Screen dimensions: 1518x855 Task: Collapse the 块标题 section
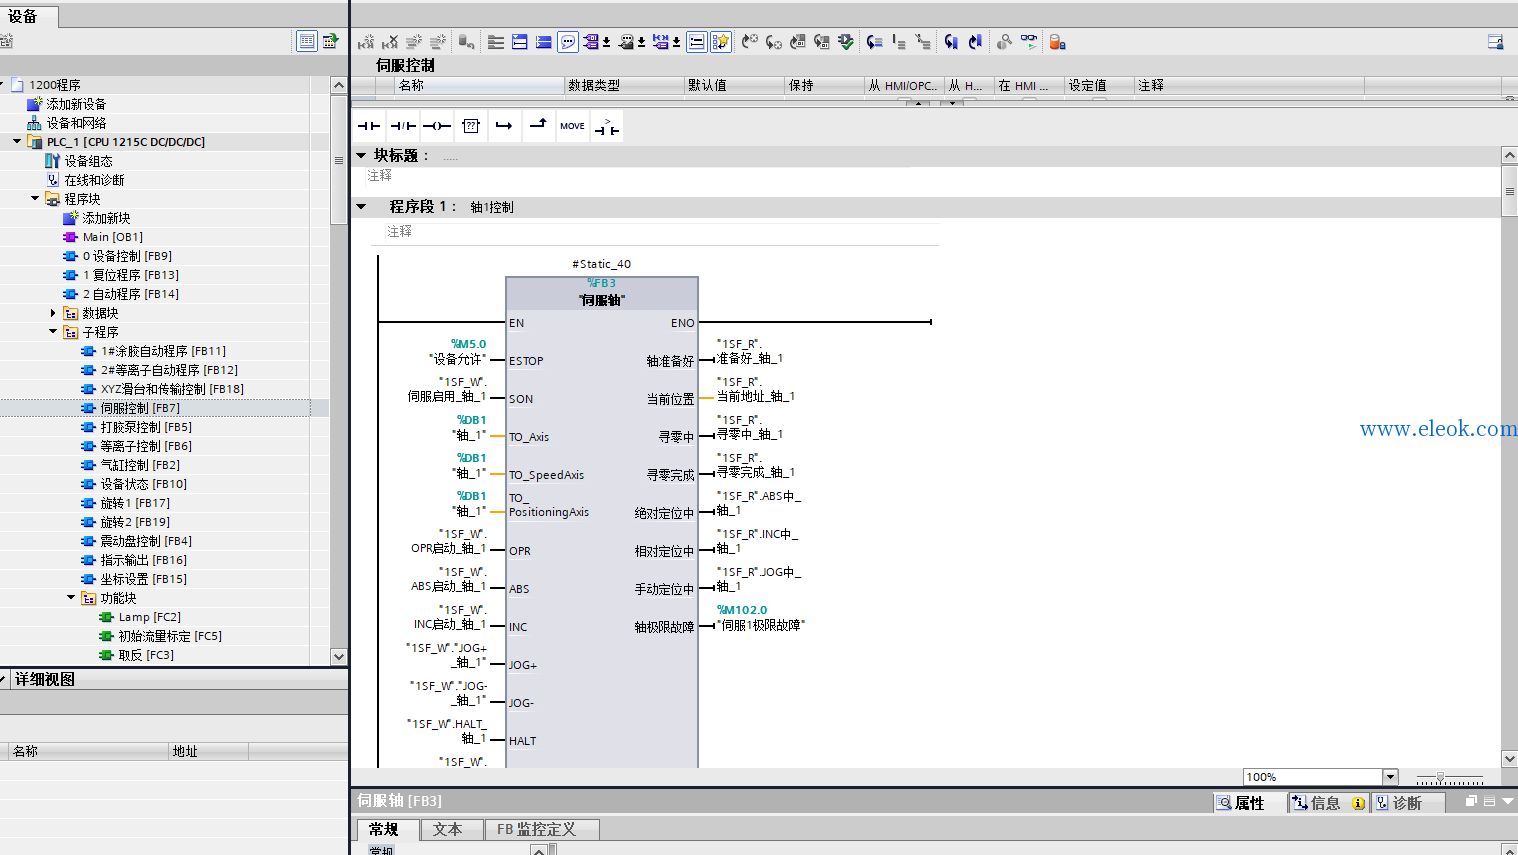tap(361, 155)
